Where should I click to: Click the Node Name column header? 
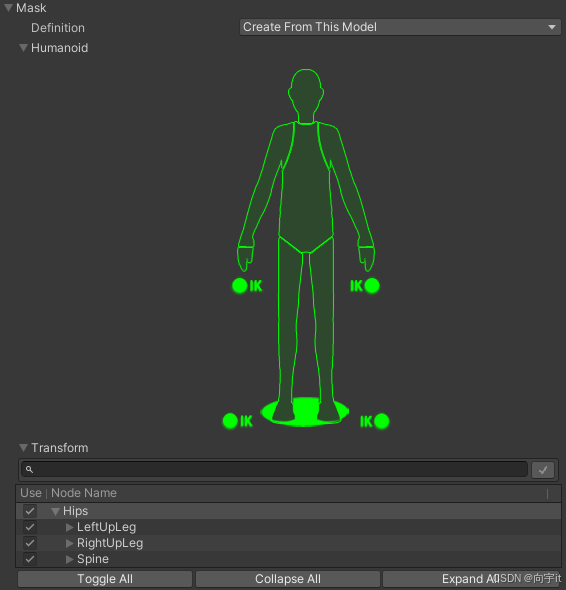coord(84,493)
